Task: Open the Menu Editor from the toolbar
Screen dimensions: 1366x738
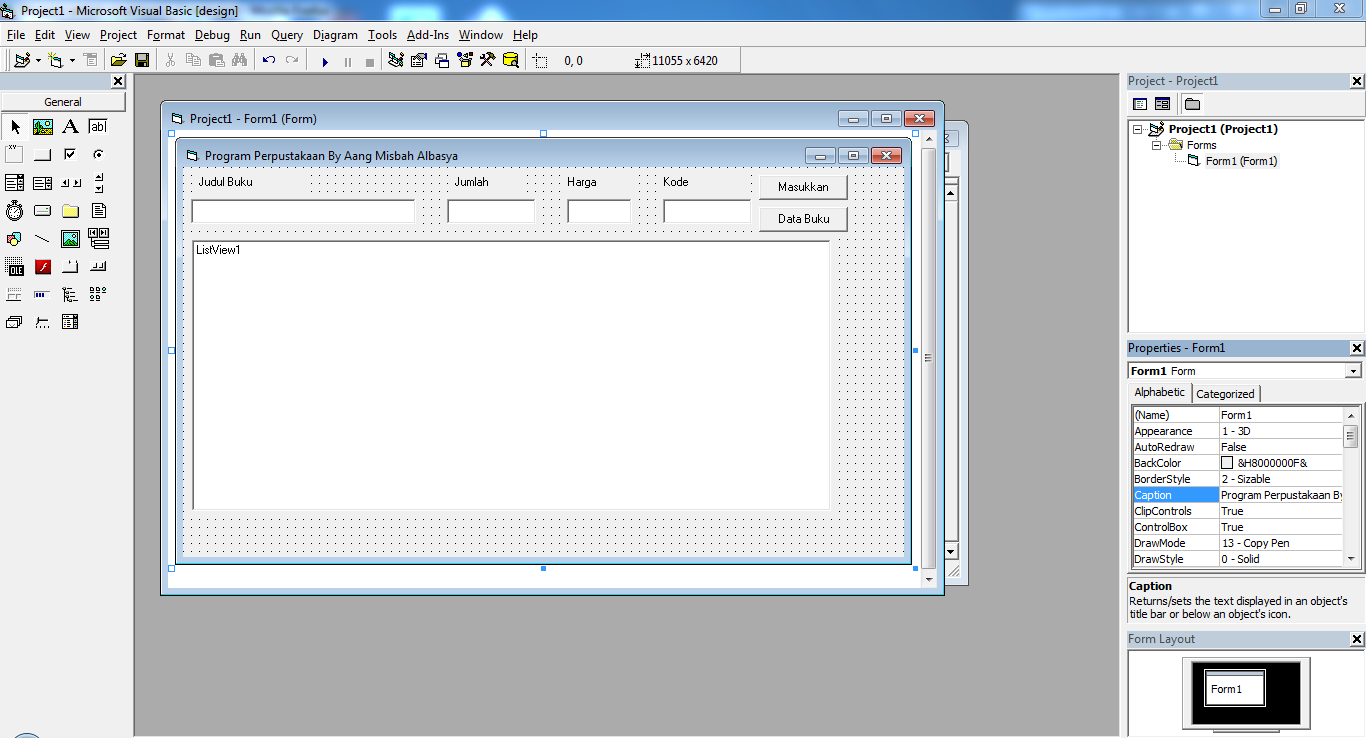Action: coord(88,60)
